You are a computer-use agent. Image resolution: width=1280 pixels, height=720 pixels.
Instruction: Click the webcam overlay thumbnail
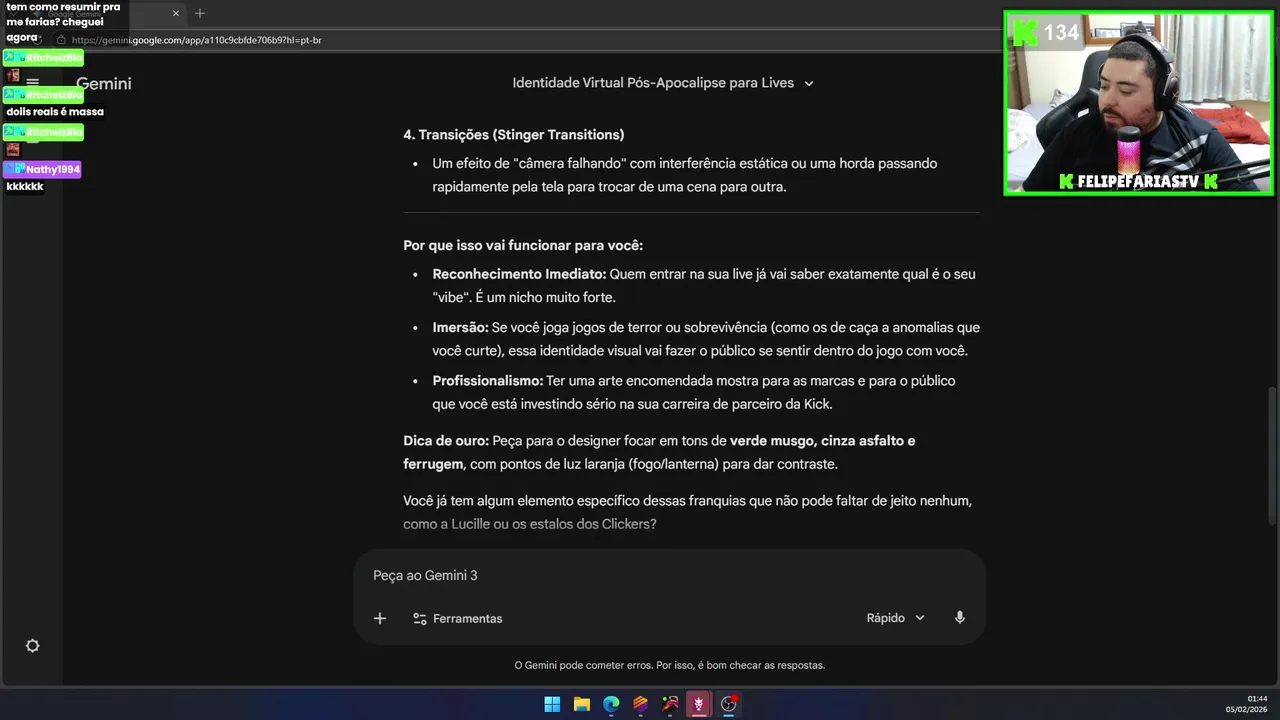tap(1138, 102)
